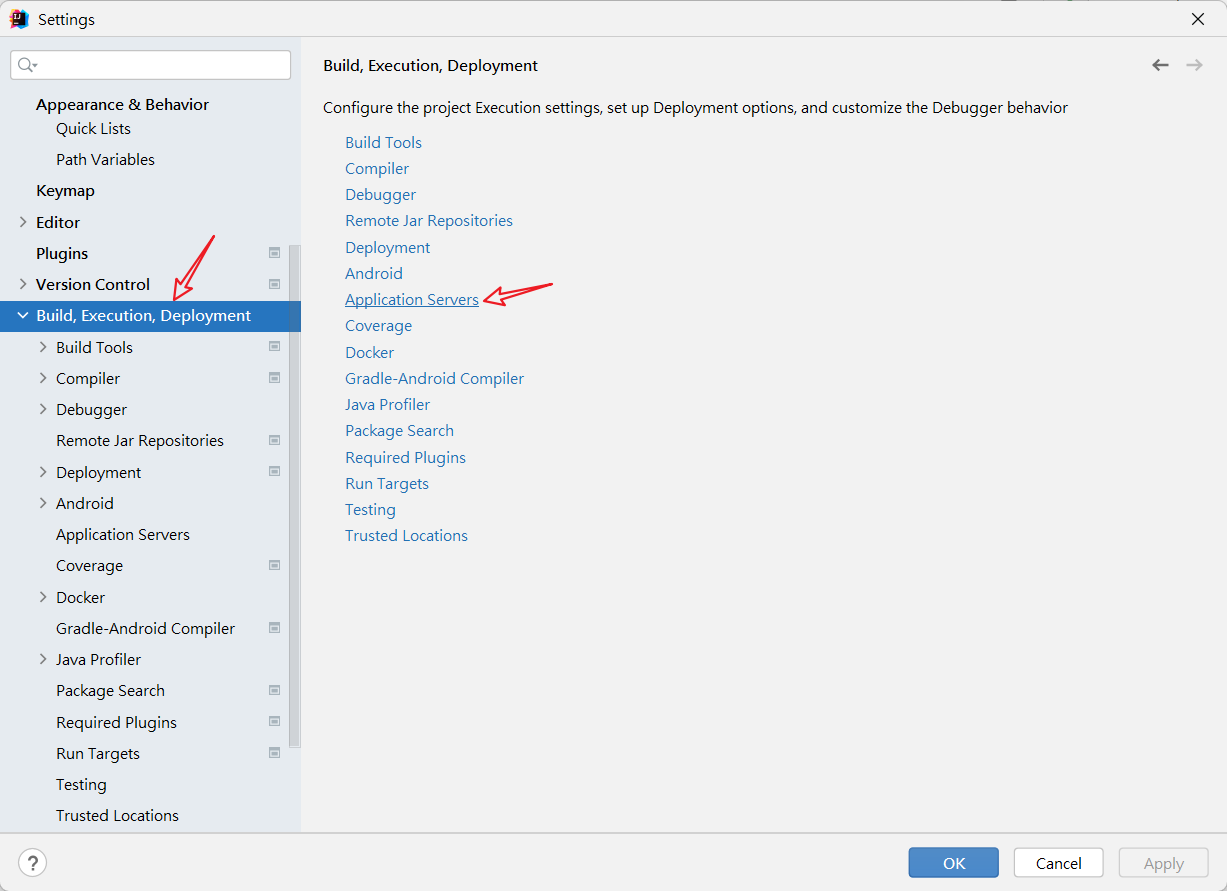Open the Docker link in right pane
Screen dimensions: 1227x891
pyautogui.click(x=369, y=352)
